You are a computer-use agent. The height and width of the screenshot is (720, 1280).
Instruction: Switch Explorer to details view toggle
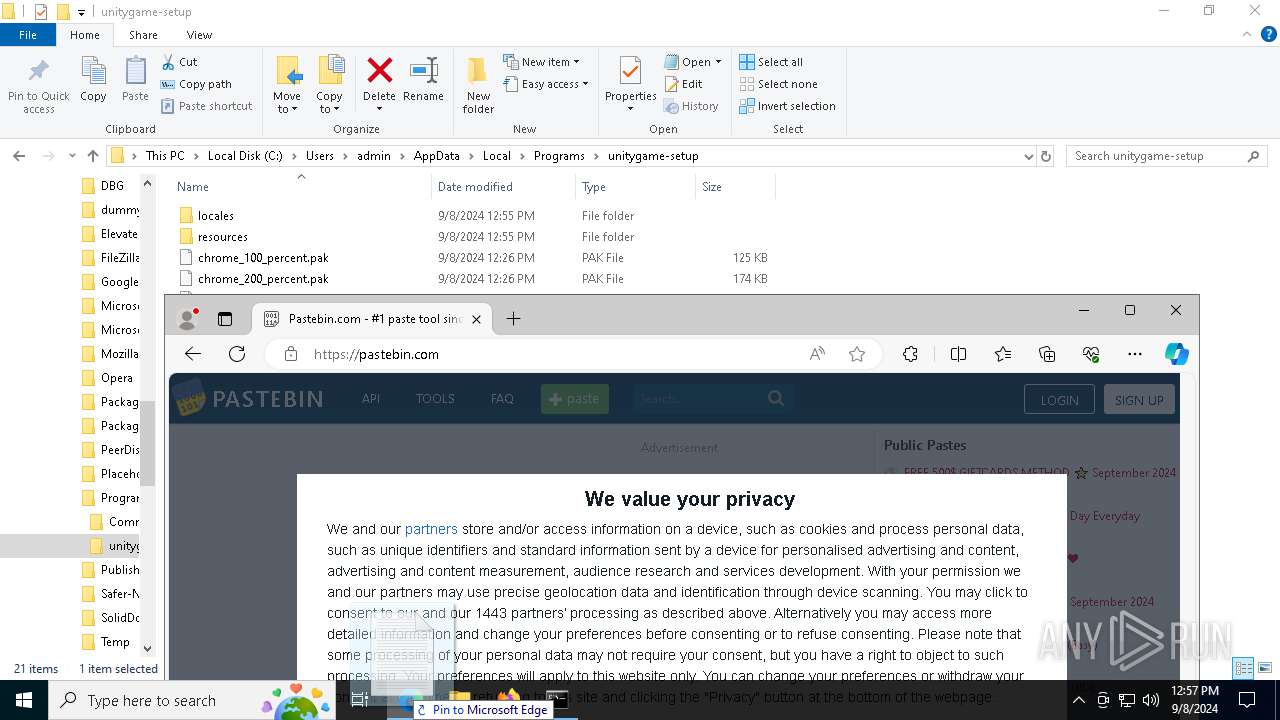pos(1243,668)
